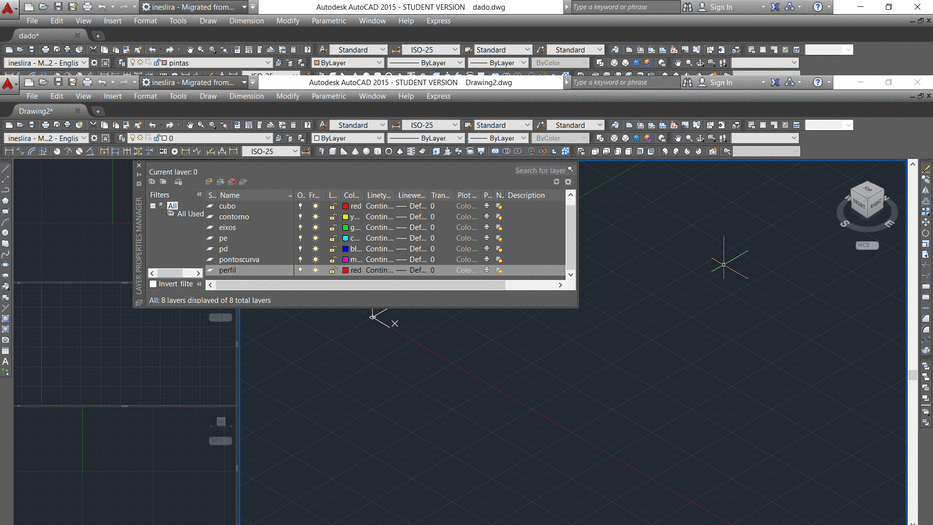Click the Pan hand icon in Drawing2 standard toolbar
This screenshot has height=525, width=933.
tap(189, 125)
